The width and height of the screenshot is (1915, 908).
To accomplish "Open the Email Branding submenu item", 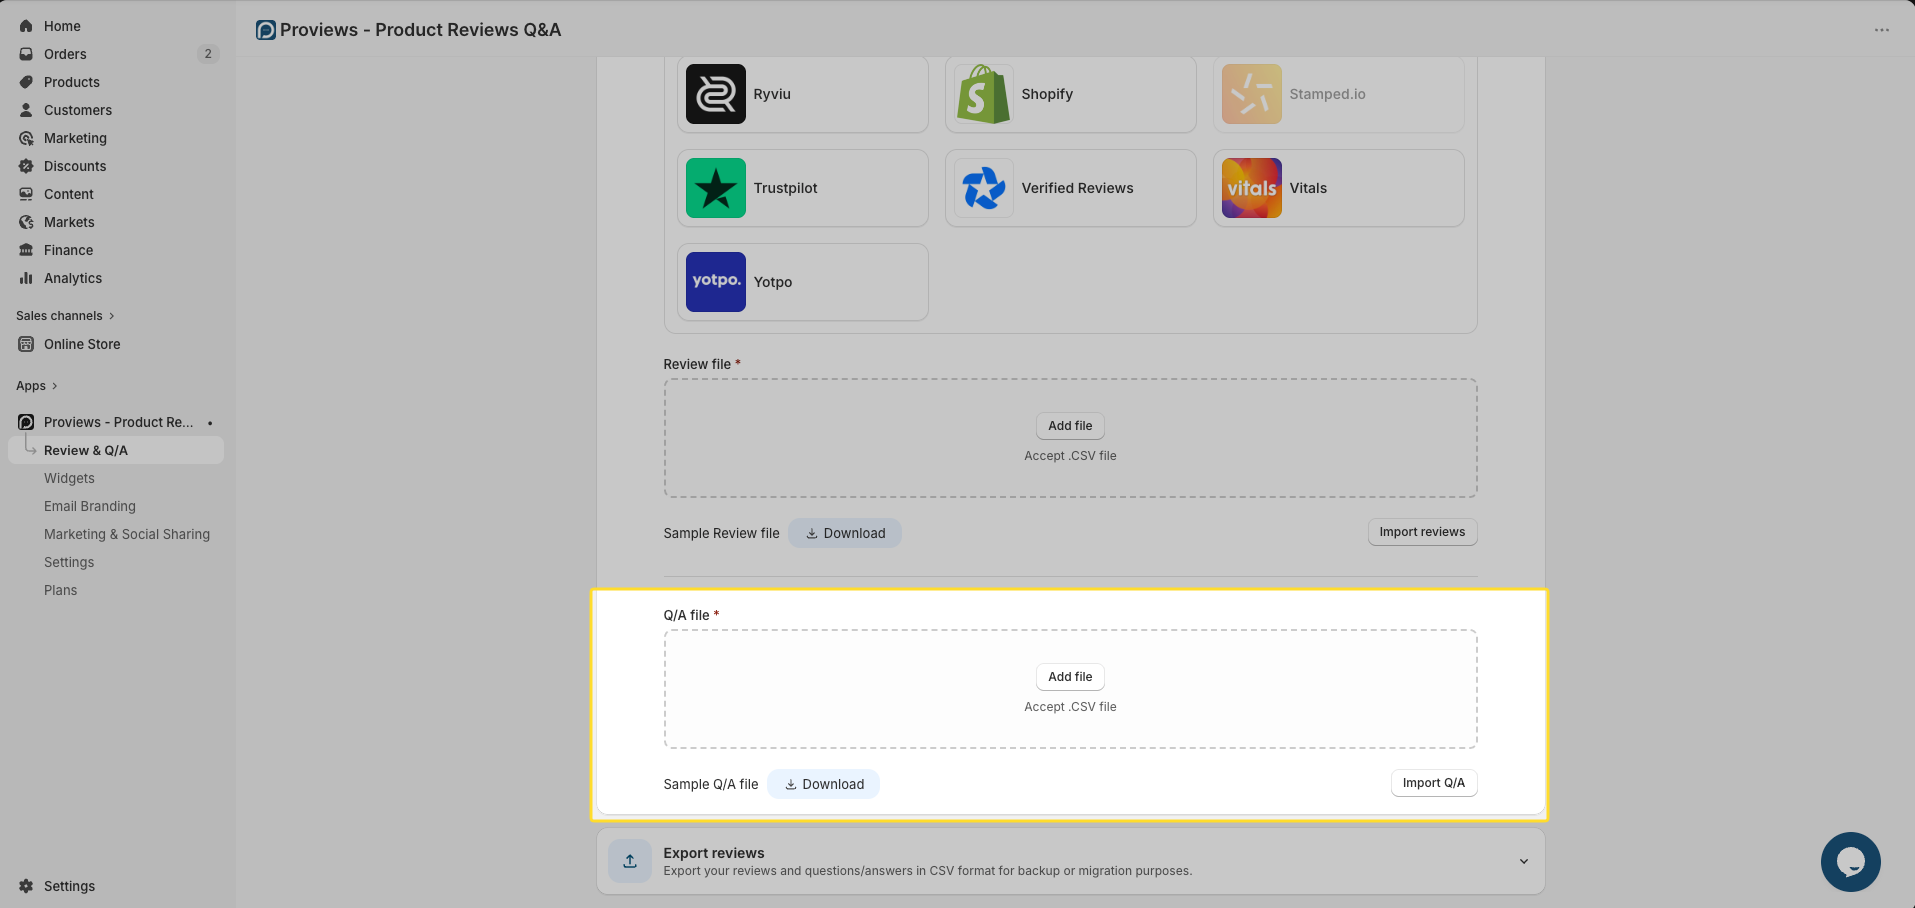I will tap(90, 506).
